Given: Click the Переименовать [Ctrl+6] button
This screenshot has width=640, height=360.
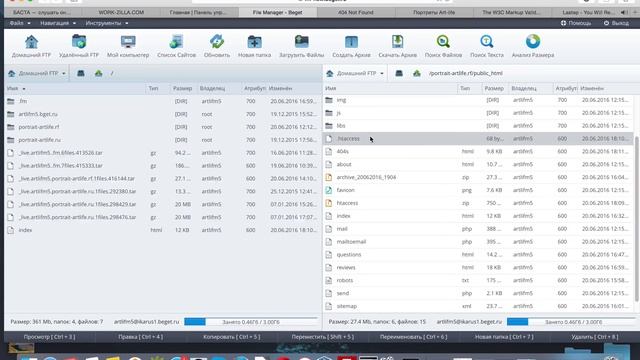Looking at the screenshot, I should pyautogui.click(x=413, y=337).
